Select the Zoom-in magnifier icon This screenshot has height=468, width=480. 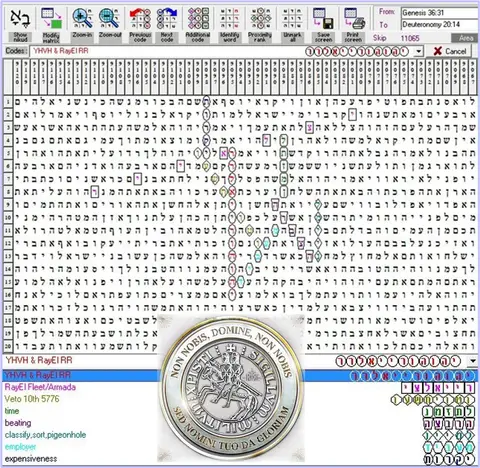click(82, 18)
